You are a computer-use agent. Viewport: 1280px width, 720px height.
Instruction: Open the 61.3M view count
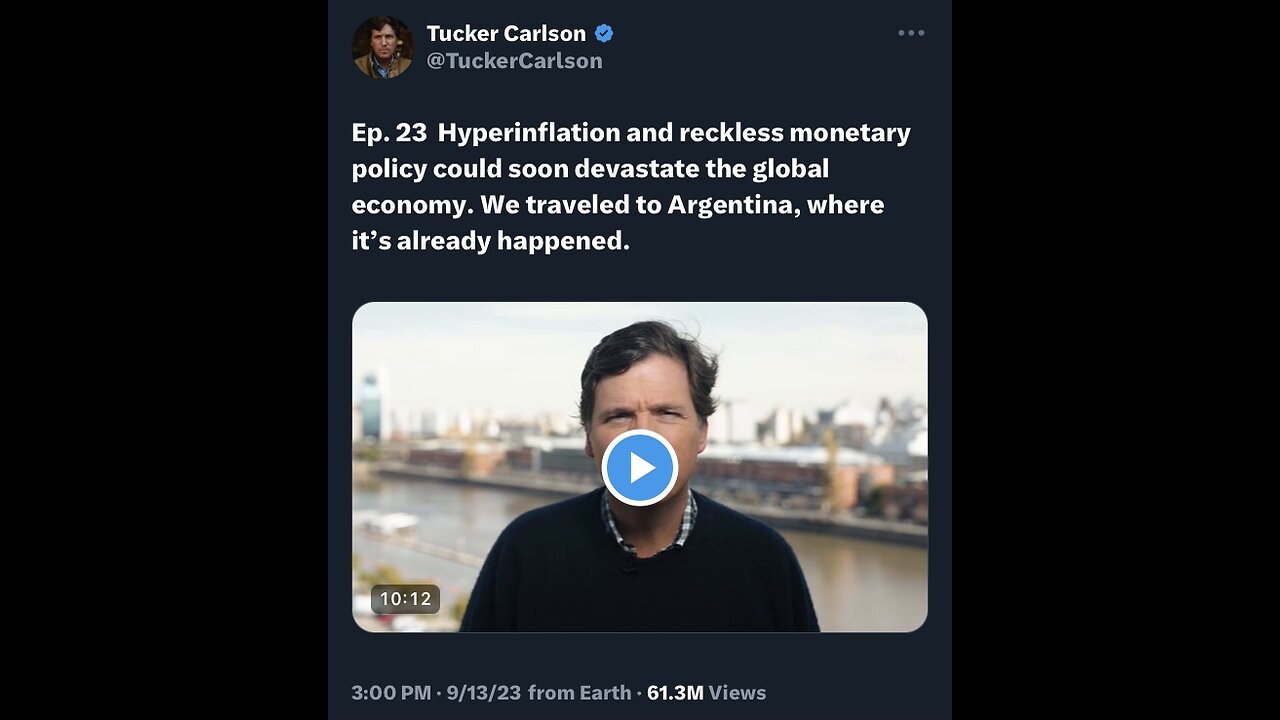click(x=675, y=692)
